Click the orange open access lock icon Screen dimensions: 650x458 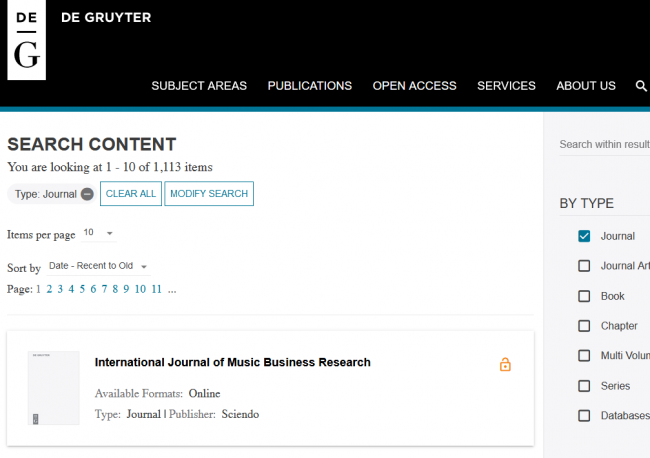point(505,364)
